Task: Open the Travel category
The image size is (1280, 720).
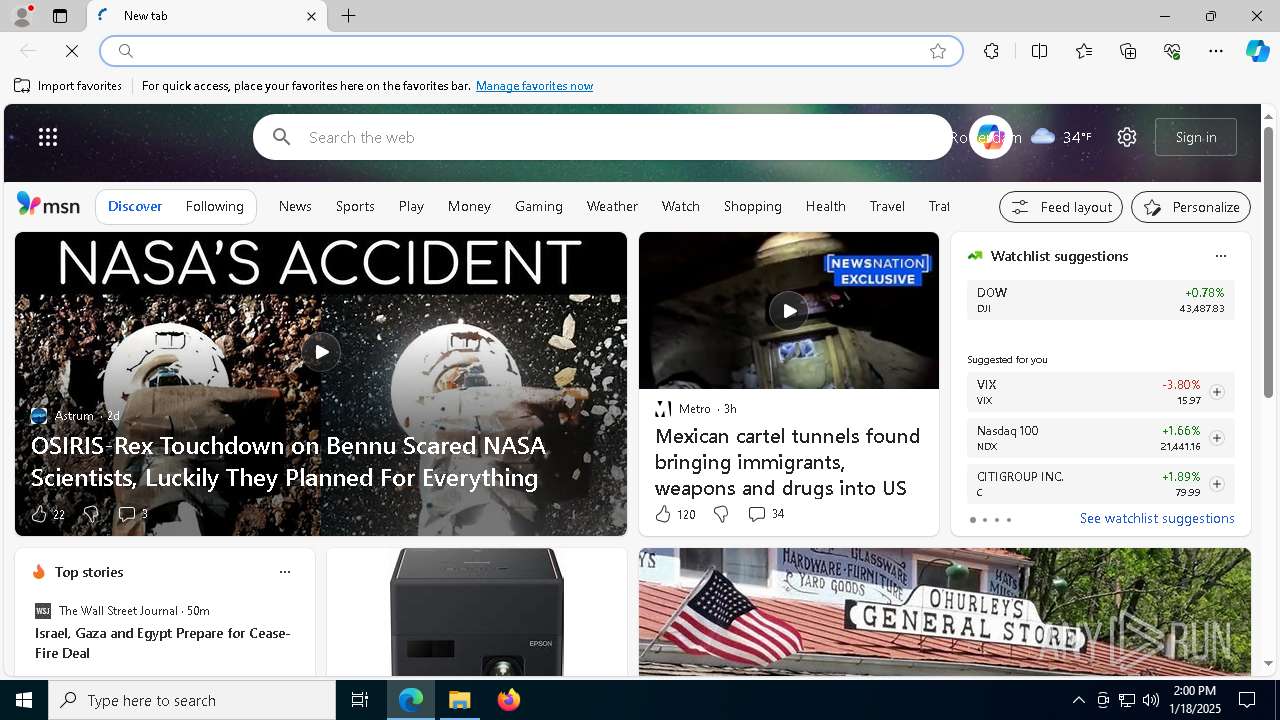Action: coord(887,206)
